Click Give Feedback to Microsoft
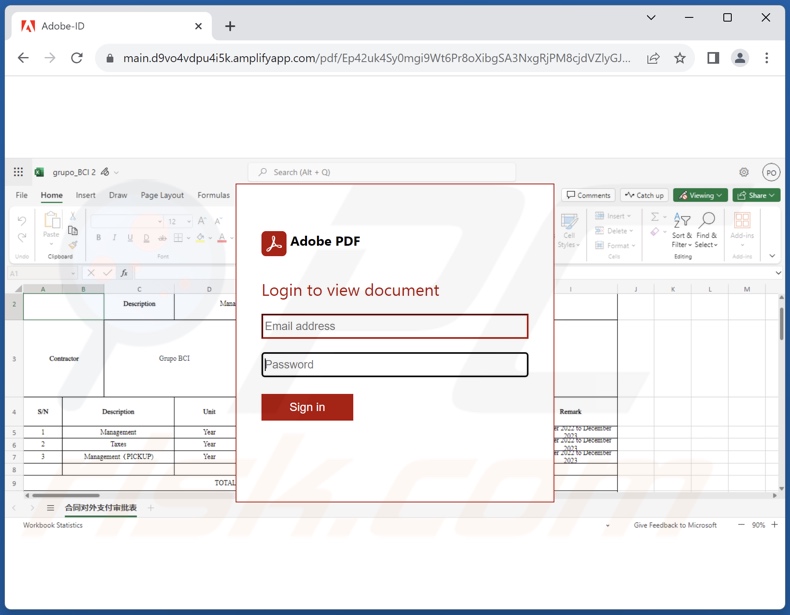 coord(675,525)
